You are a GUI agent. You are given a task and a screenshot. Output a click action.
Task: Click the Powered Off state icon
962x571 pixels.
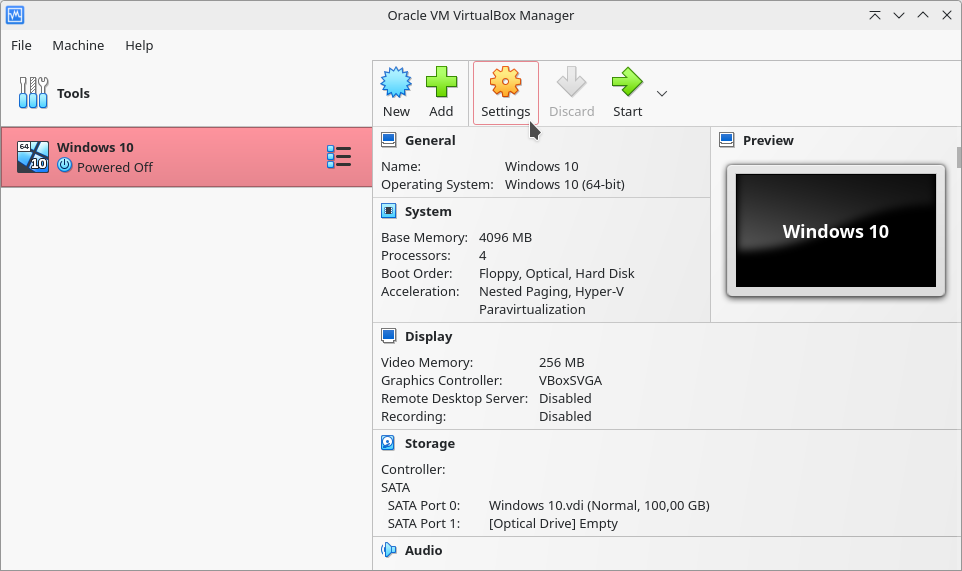pyautogui.click(x=64, y=165)
